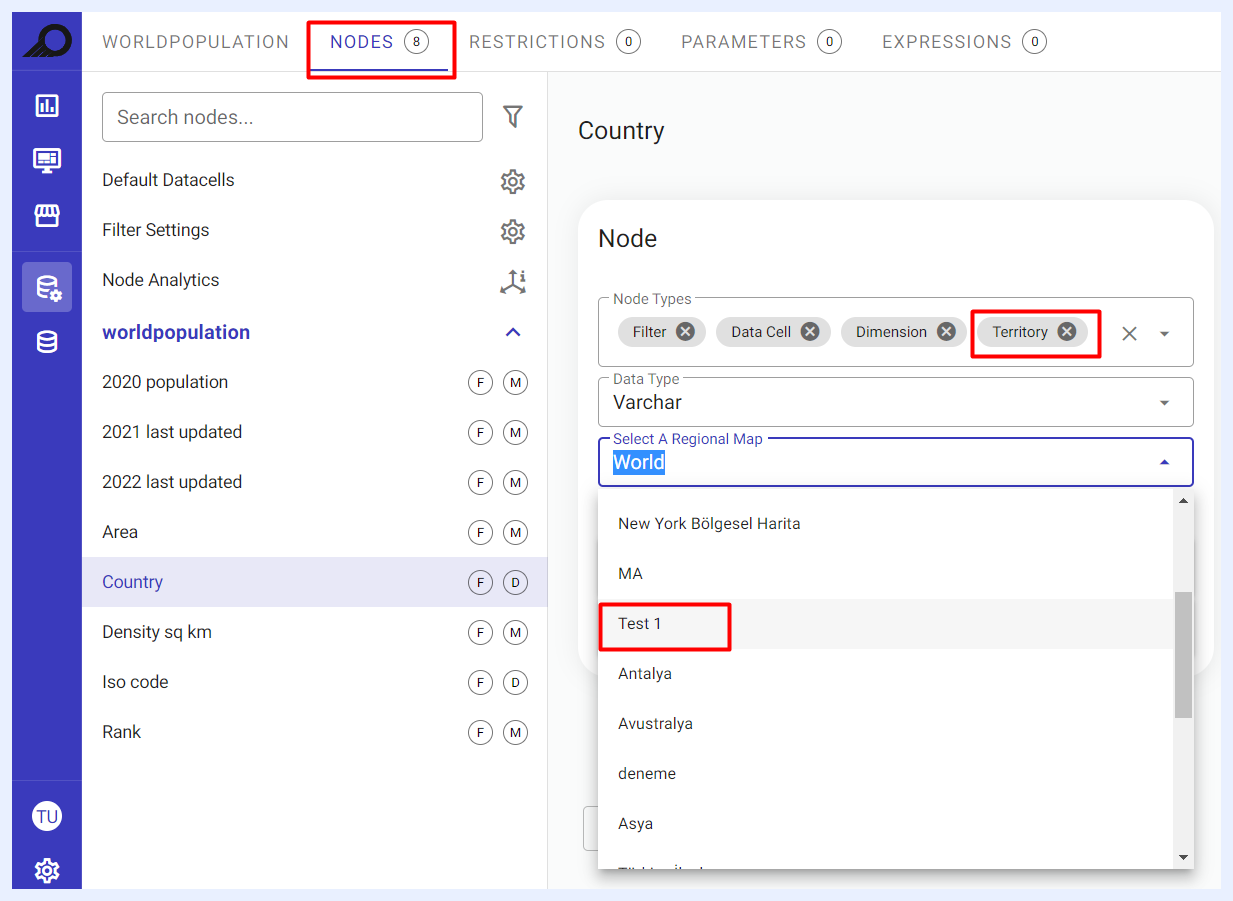
Task: Remove the Dimension node type chip
Action: coord(946,332)
